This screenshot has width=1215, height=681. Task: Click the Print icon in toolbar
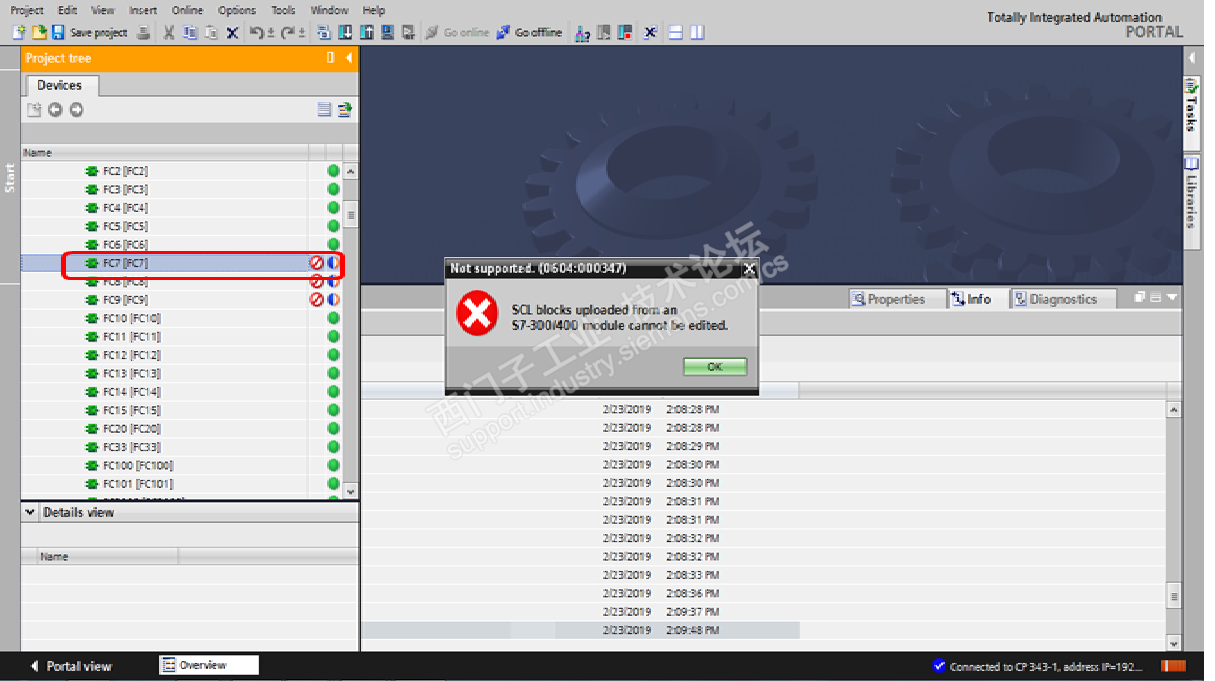(x=142, y=32)
